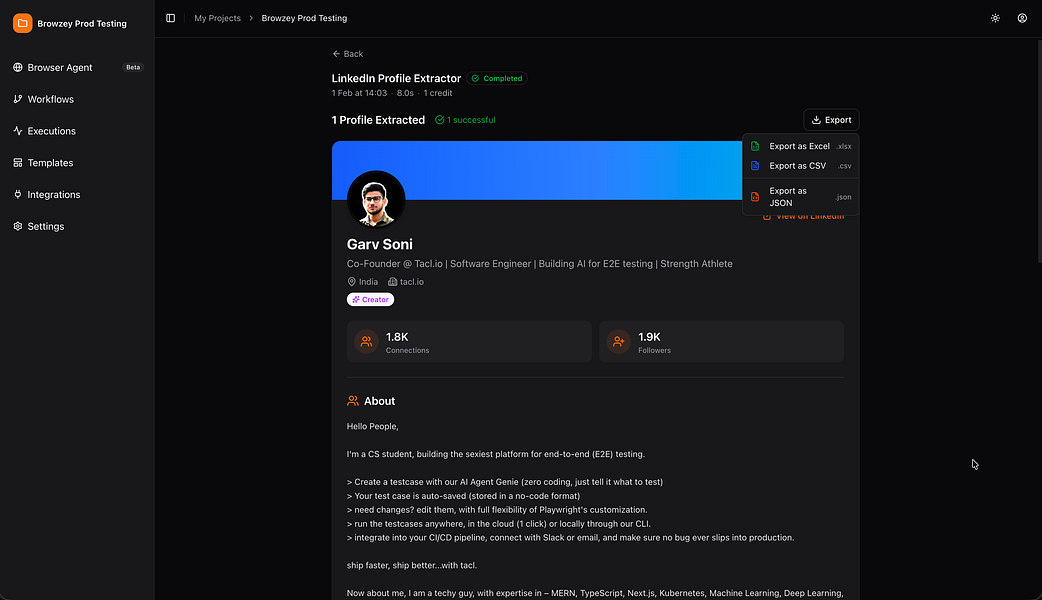Click the India location text
The image size is (1042, 600).
point(368,282)
